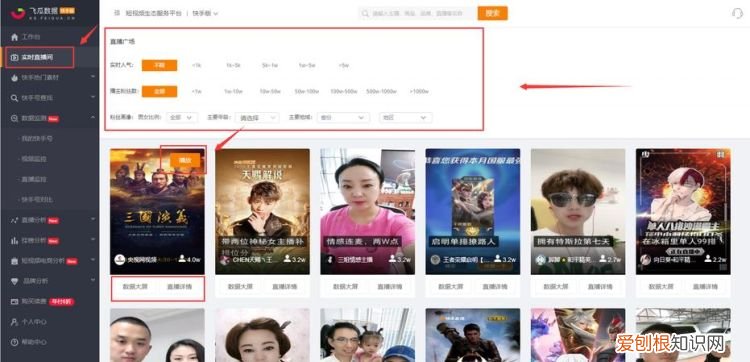Click the 短视频电商分析 sidebar icon
Image resolution: width=750 pixels, height=362 pixels.
(14, 261)
